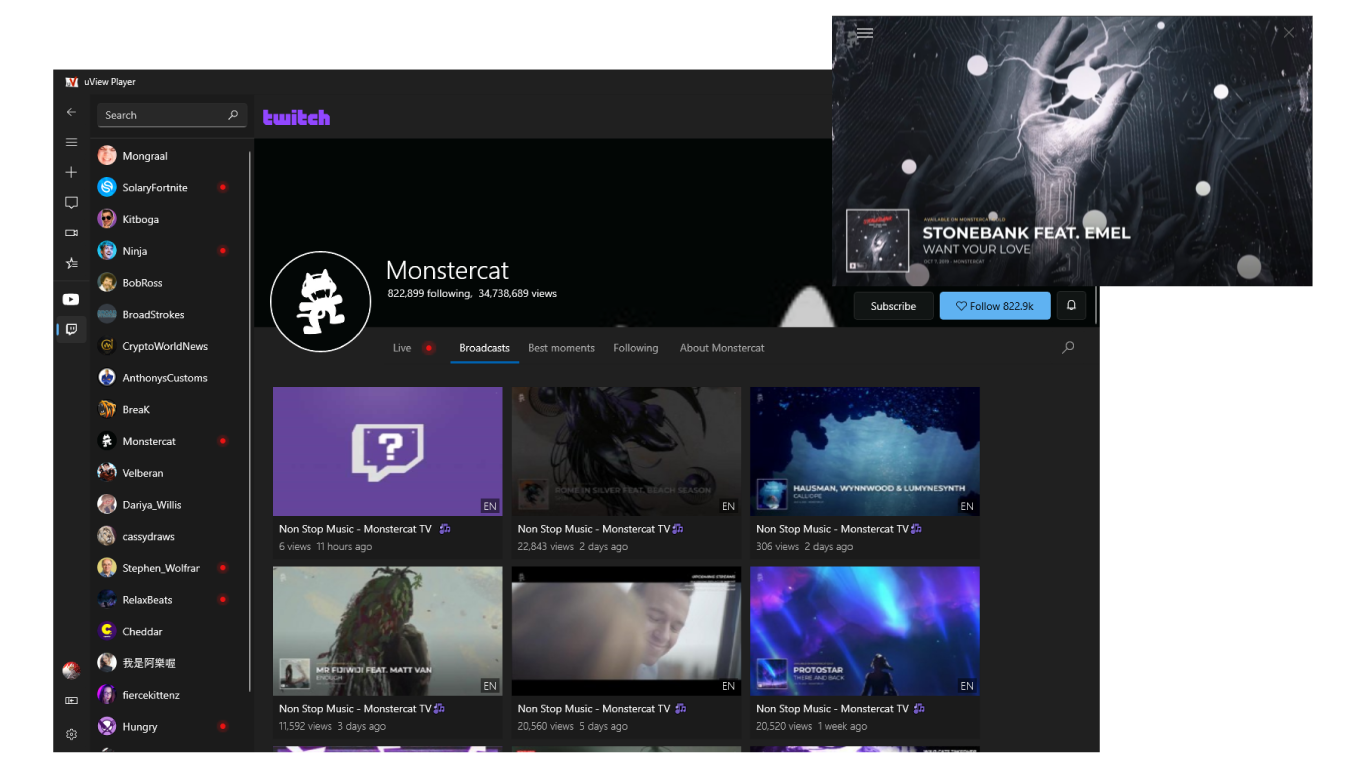Click the Subscribe button
This screenshot has height=768, width=1366.
pos(893,306)
